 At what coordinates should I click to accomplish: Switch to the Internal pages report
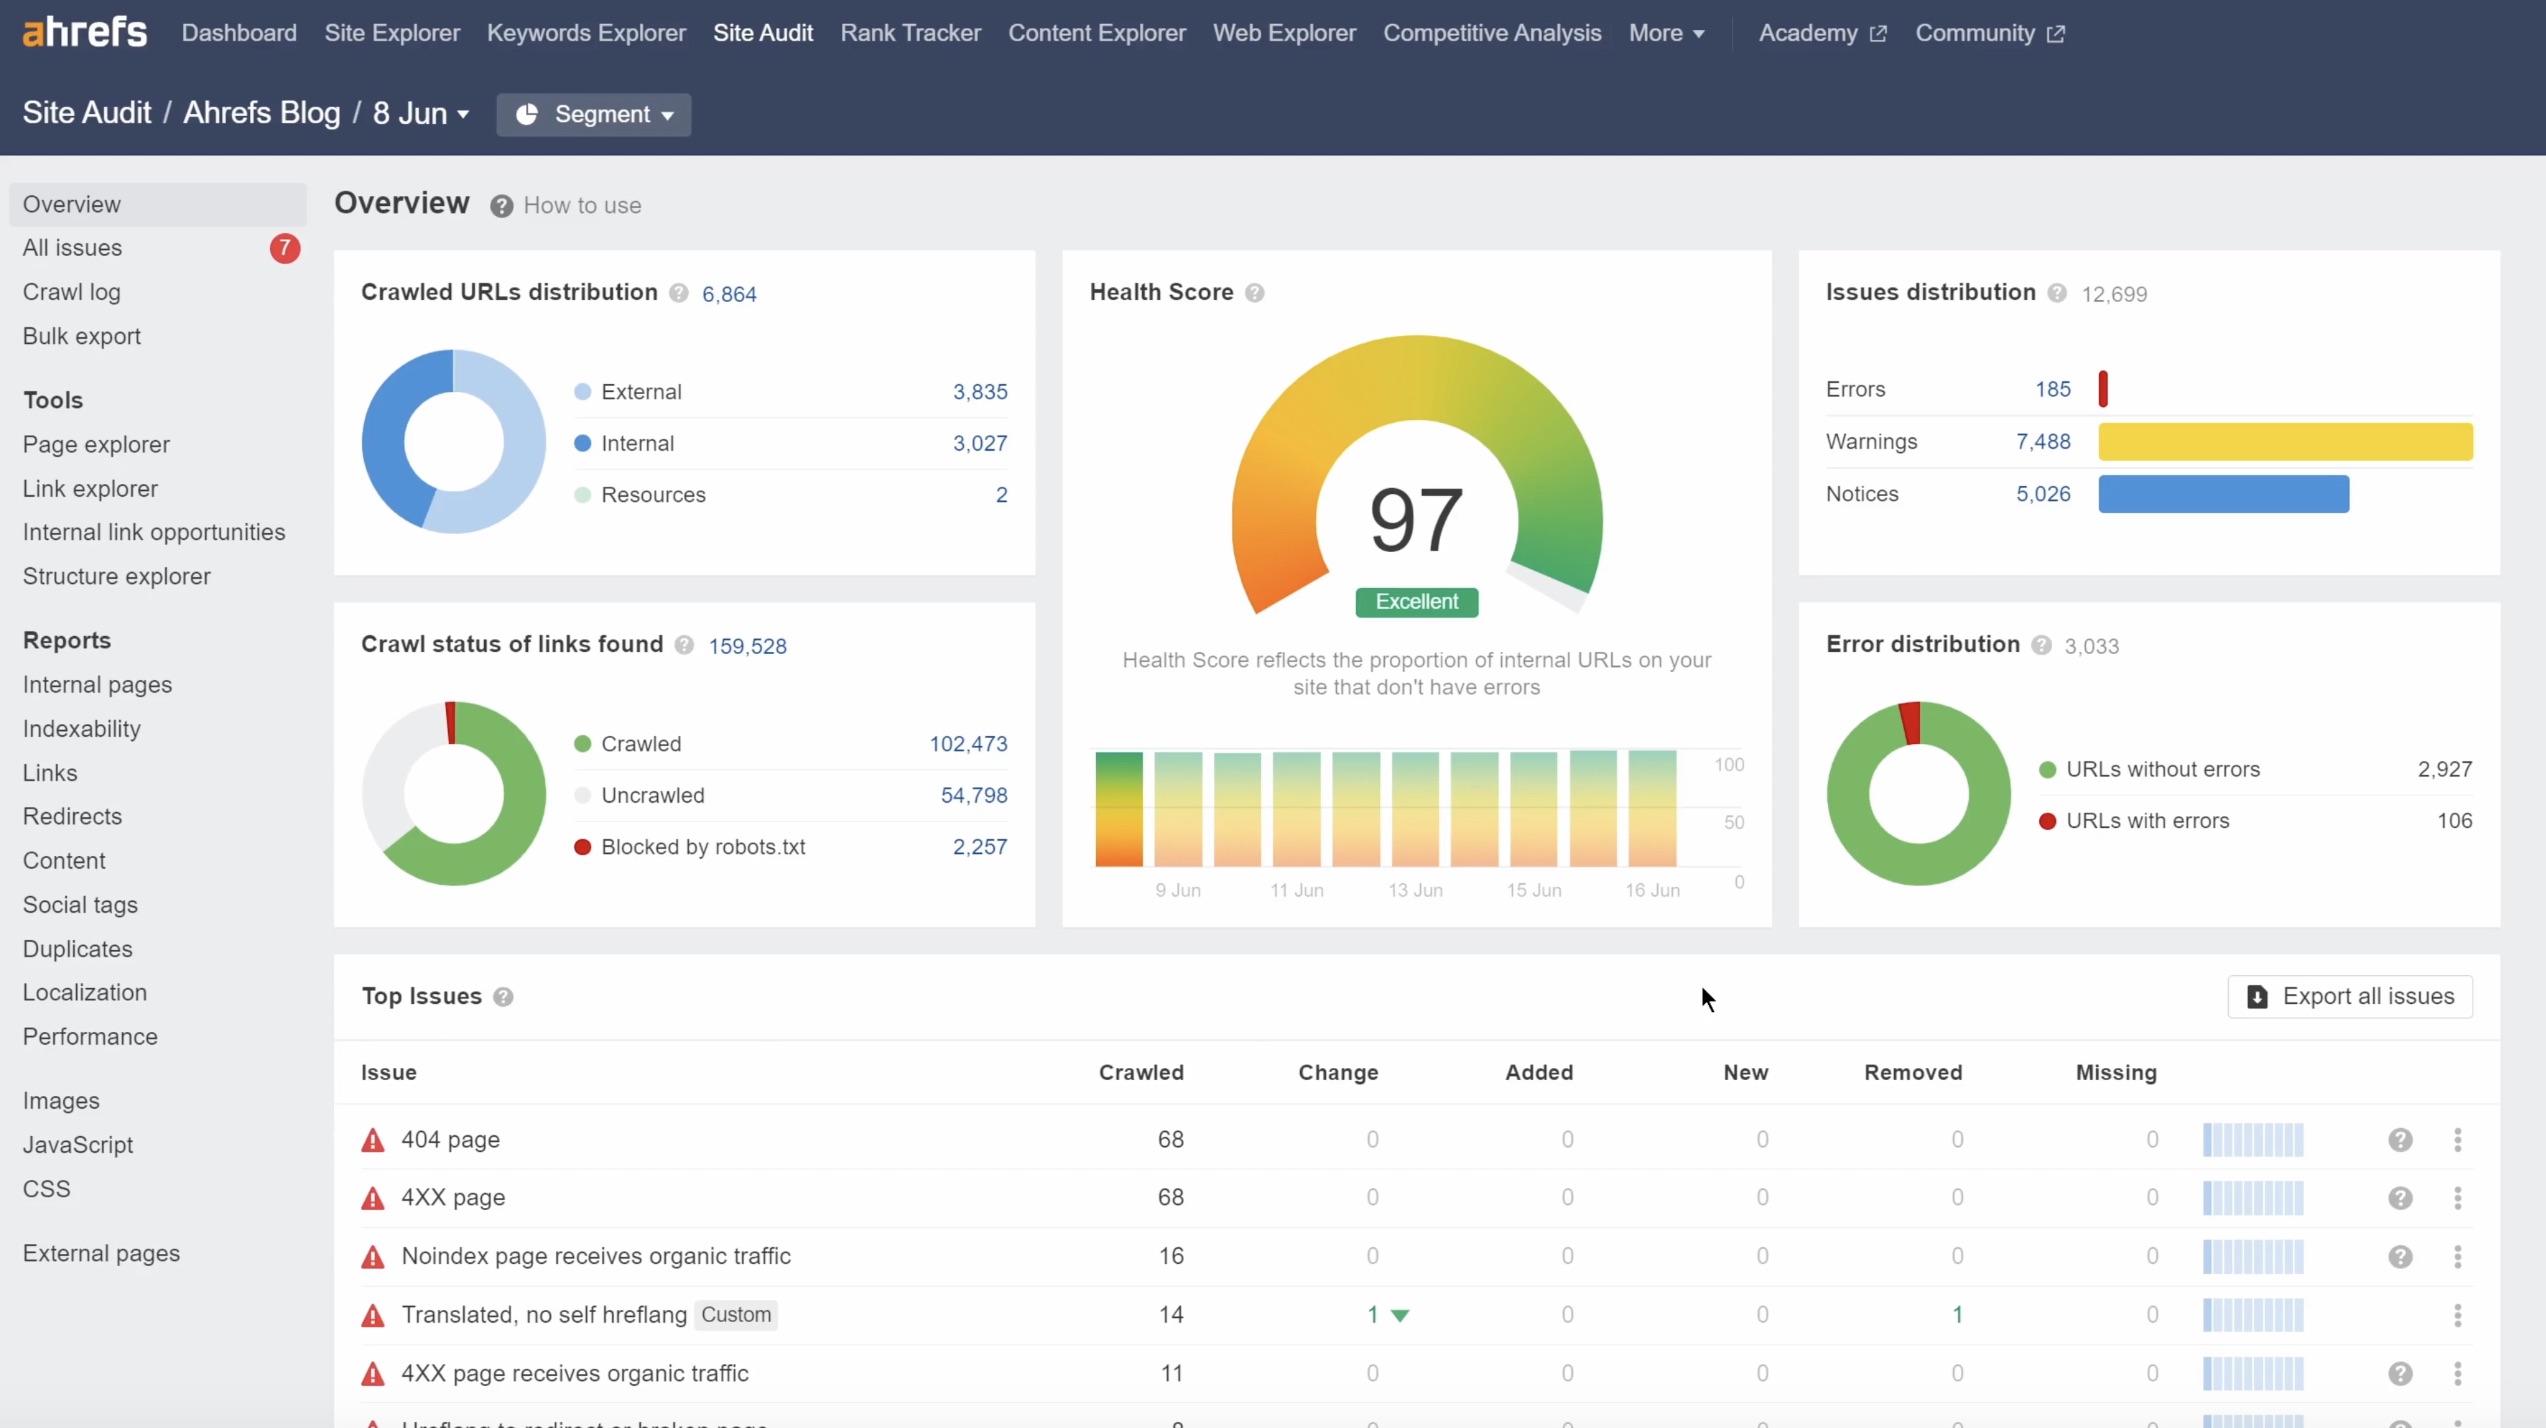pos(98,683)
